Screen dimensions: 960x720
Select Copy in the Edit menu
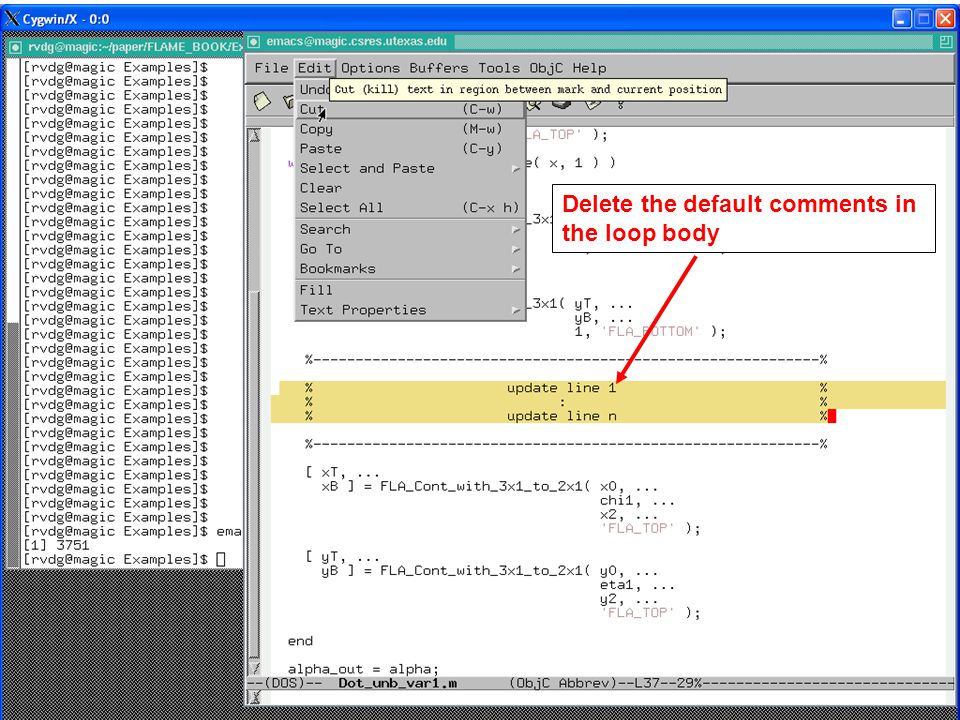pyautogui.click(x=410, y=129)
